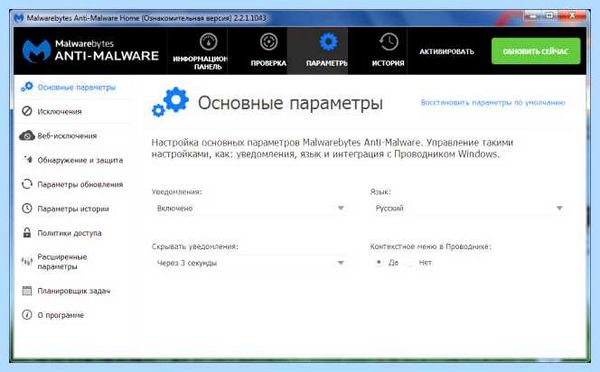Screen dimensions: 600x372
Task: Click the info icon next to О программе
Action: pos(27,315)
